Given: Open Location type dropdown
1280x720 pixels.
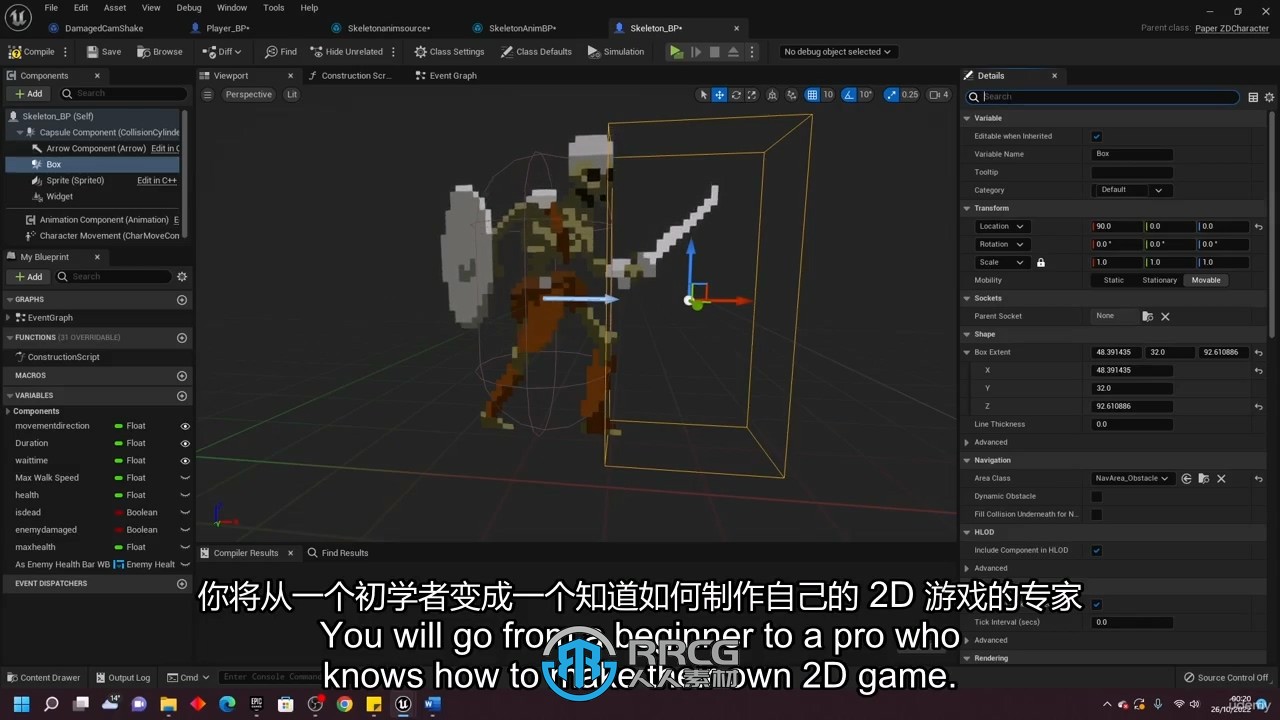Looking at the screenshot, I should (1002, 227).
